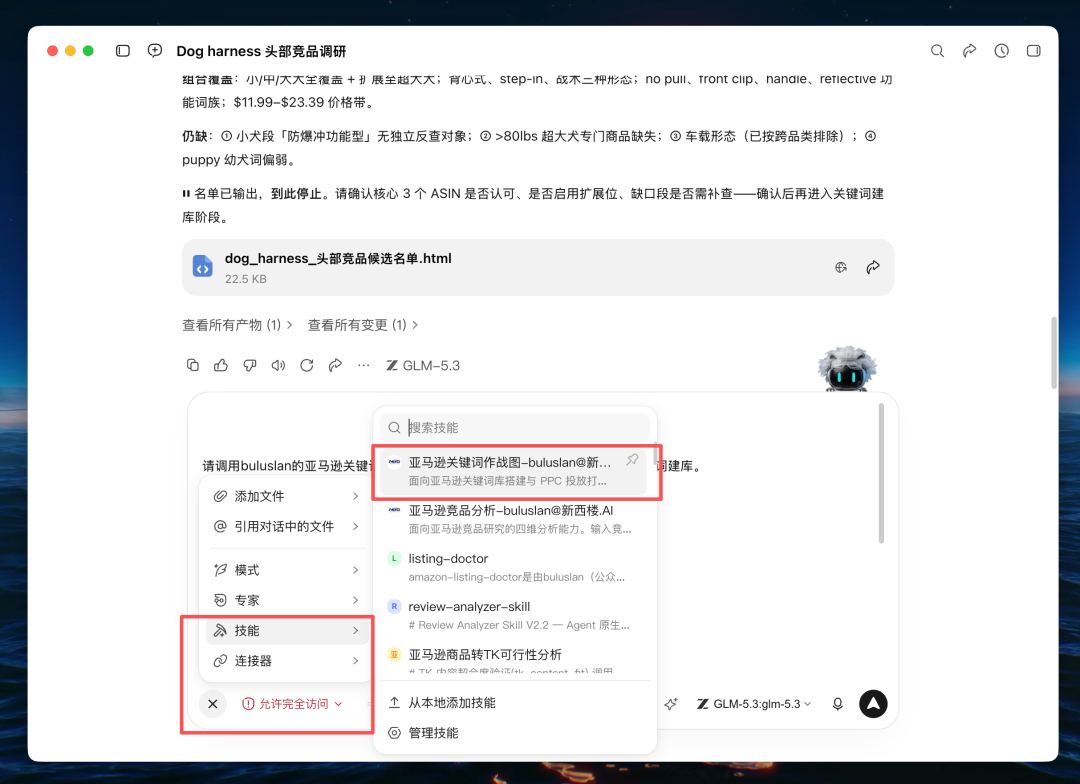Expand the 允许完全访问 permission dropdown
1080x784 pixels.
coord(292,704)
